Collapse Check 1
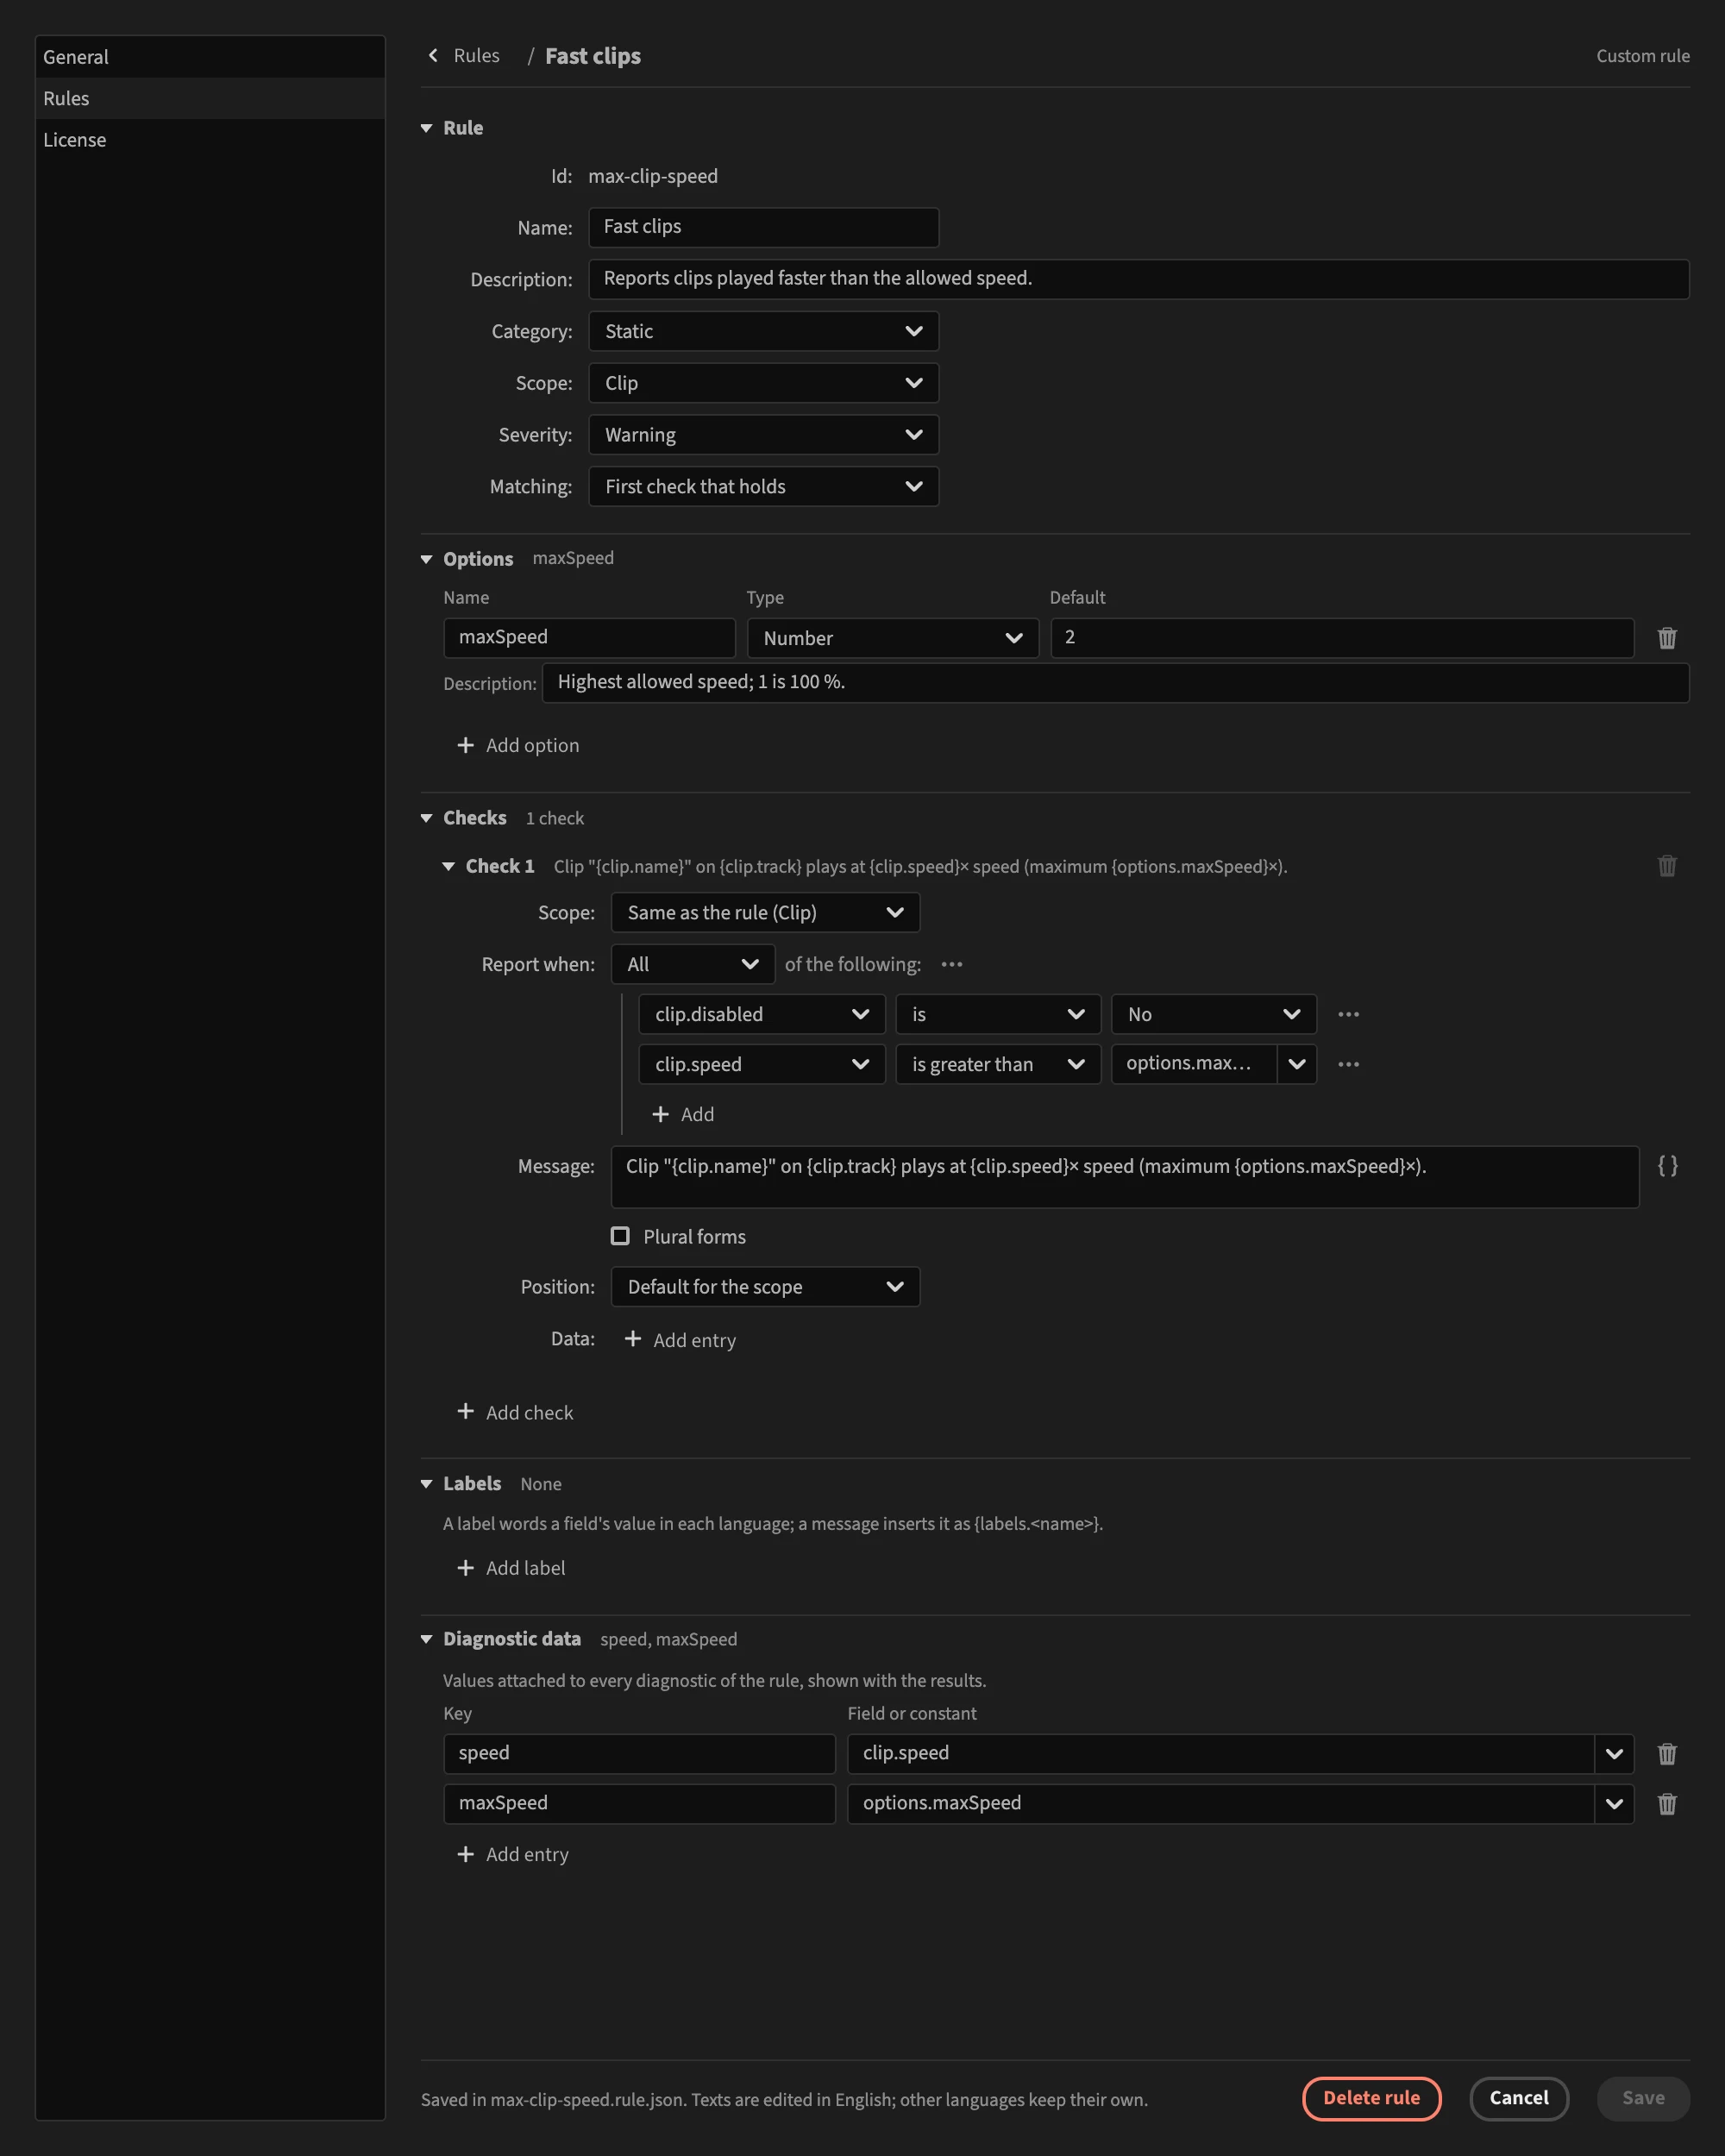Image resolution: width=1725 pixels, height=2156 pixels. [449, 866]
